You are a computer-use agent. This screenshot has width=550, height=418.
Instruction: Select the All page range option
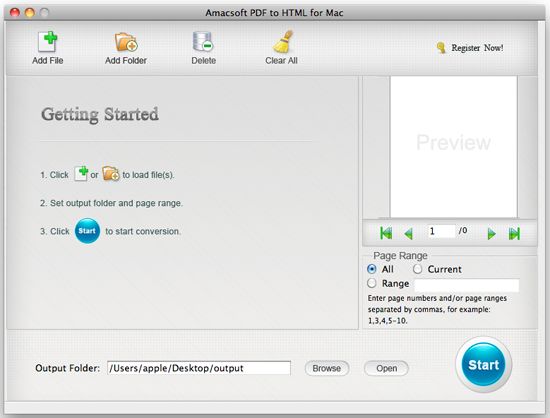coord(371,269)
